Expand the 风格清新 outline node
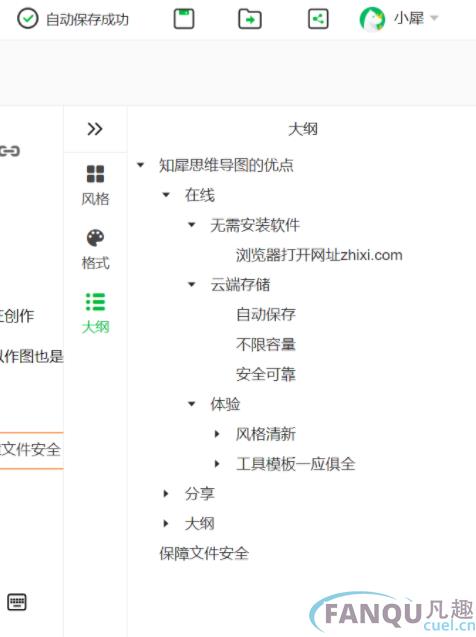 pos(217,434)
